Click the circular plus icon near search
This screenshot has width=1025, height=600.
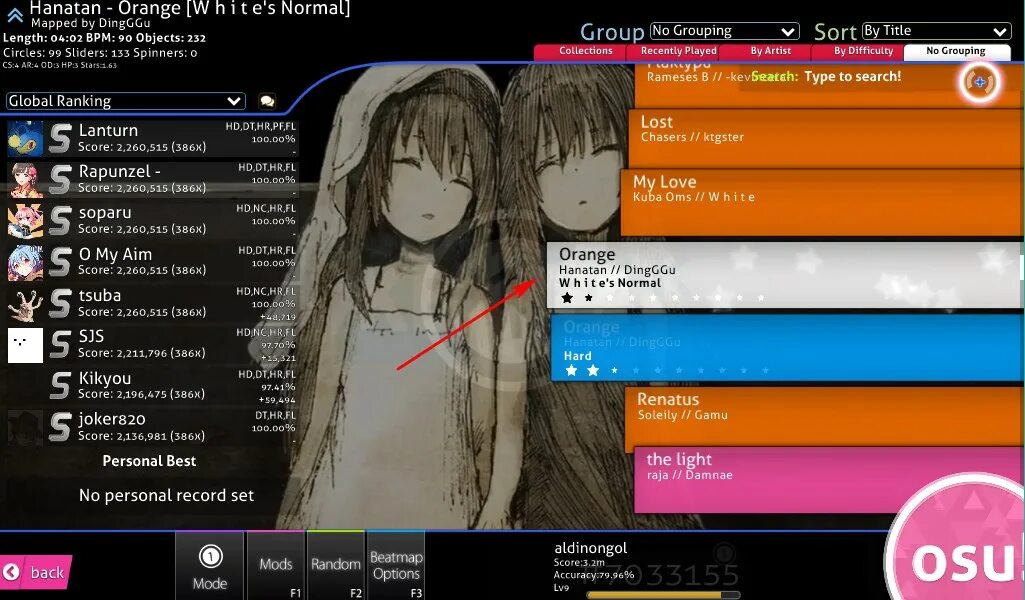(980, 82)
